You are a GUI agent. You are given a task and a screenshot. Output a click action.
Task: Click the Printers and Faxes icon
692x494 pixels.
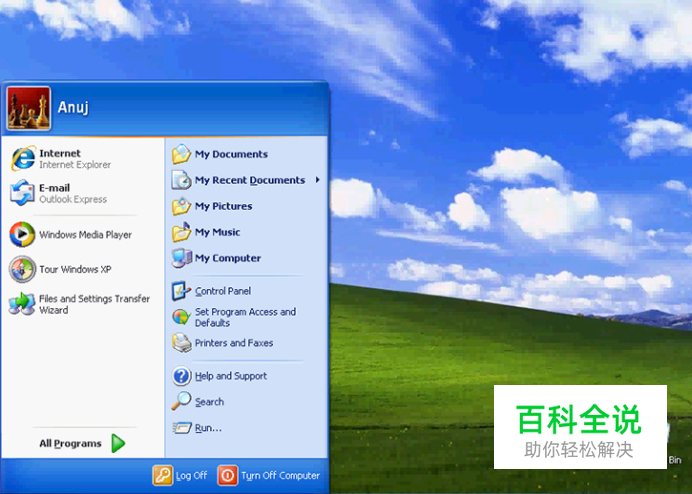pyautogui.click(x=181, y=343)
